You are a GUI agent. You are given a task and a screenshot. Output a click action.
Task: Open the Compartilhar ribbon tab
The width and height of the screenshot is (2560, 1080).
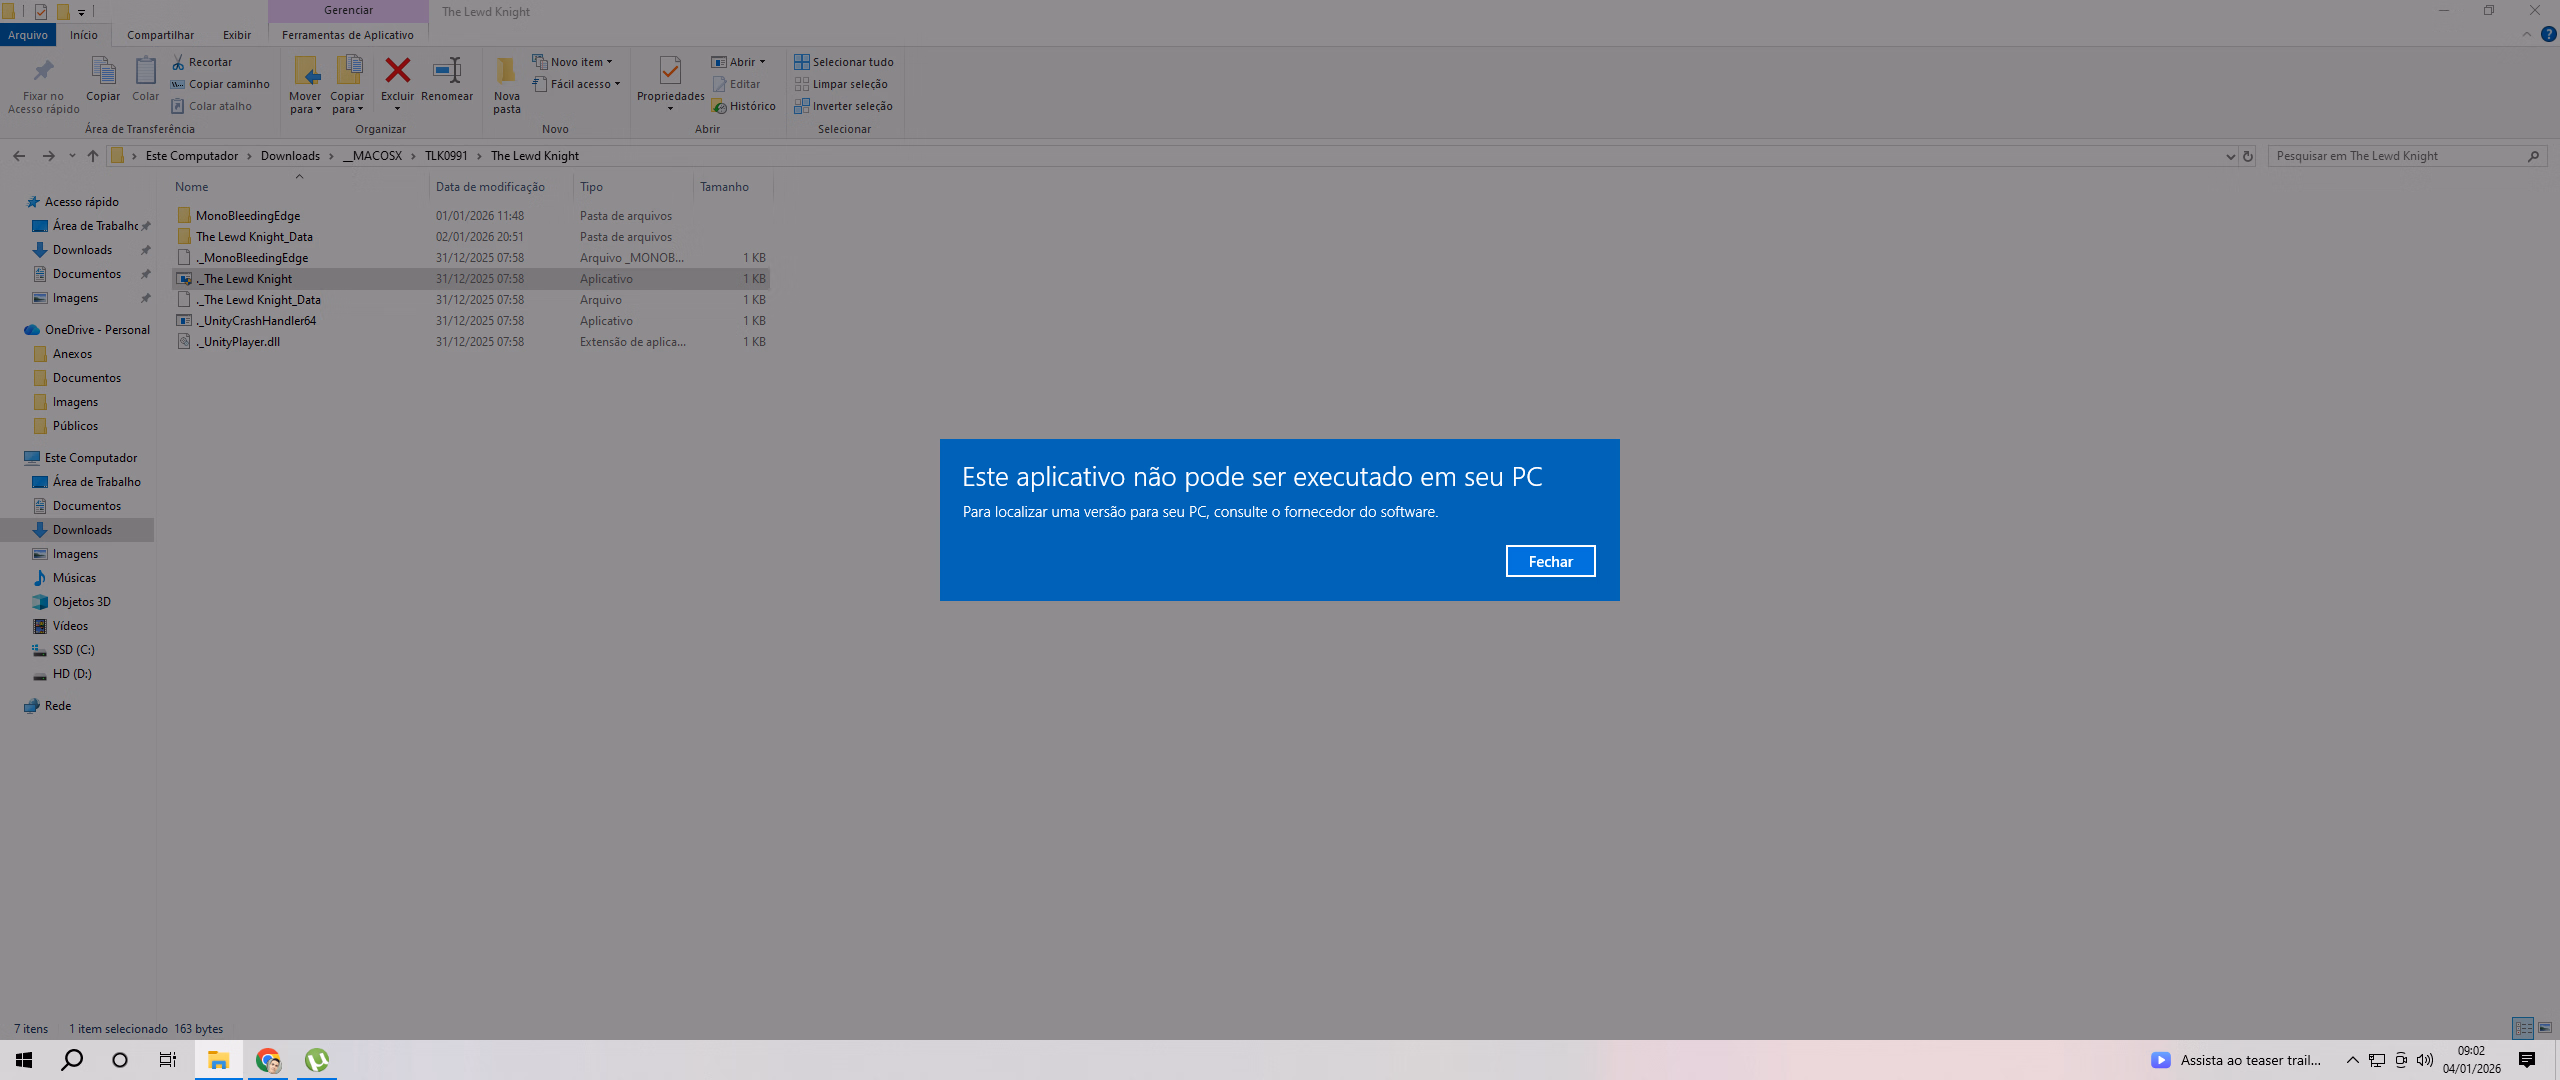(x=160, y=35)
